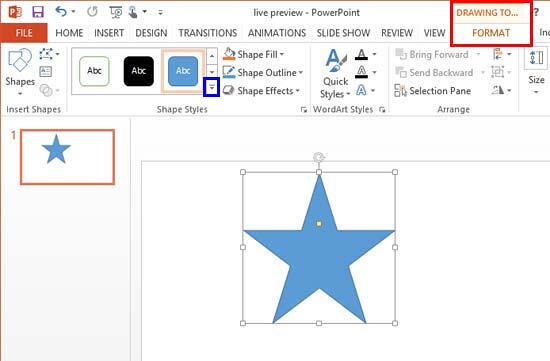This screenshot has height=361, width=550.
Task: Click the Repeat/Redo icon
Action: 92,12
